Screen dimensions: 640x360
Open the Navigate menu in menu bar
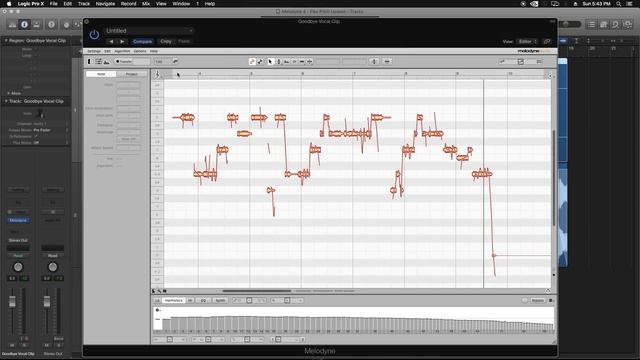105,4
